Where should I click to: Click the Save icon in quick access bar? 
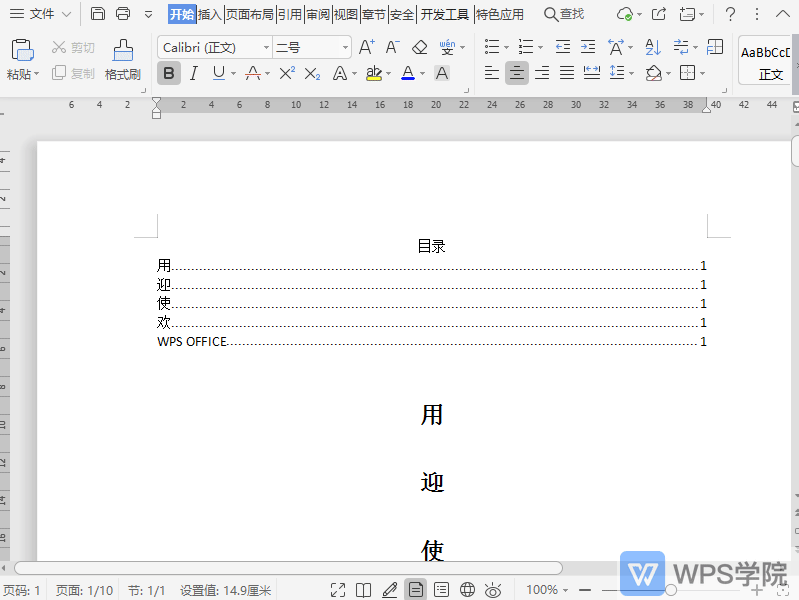[97, 14]
